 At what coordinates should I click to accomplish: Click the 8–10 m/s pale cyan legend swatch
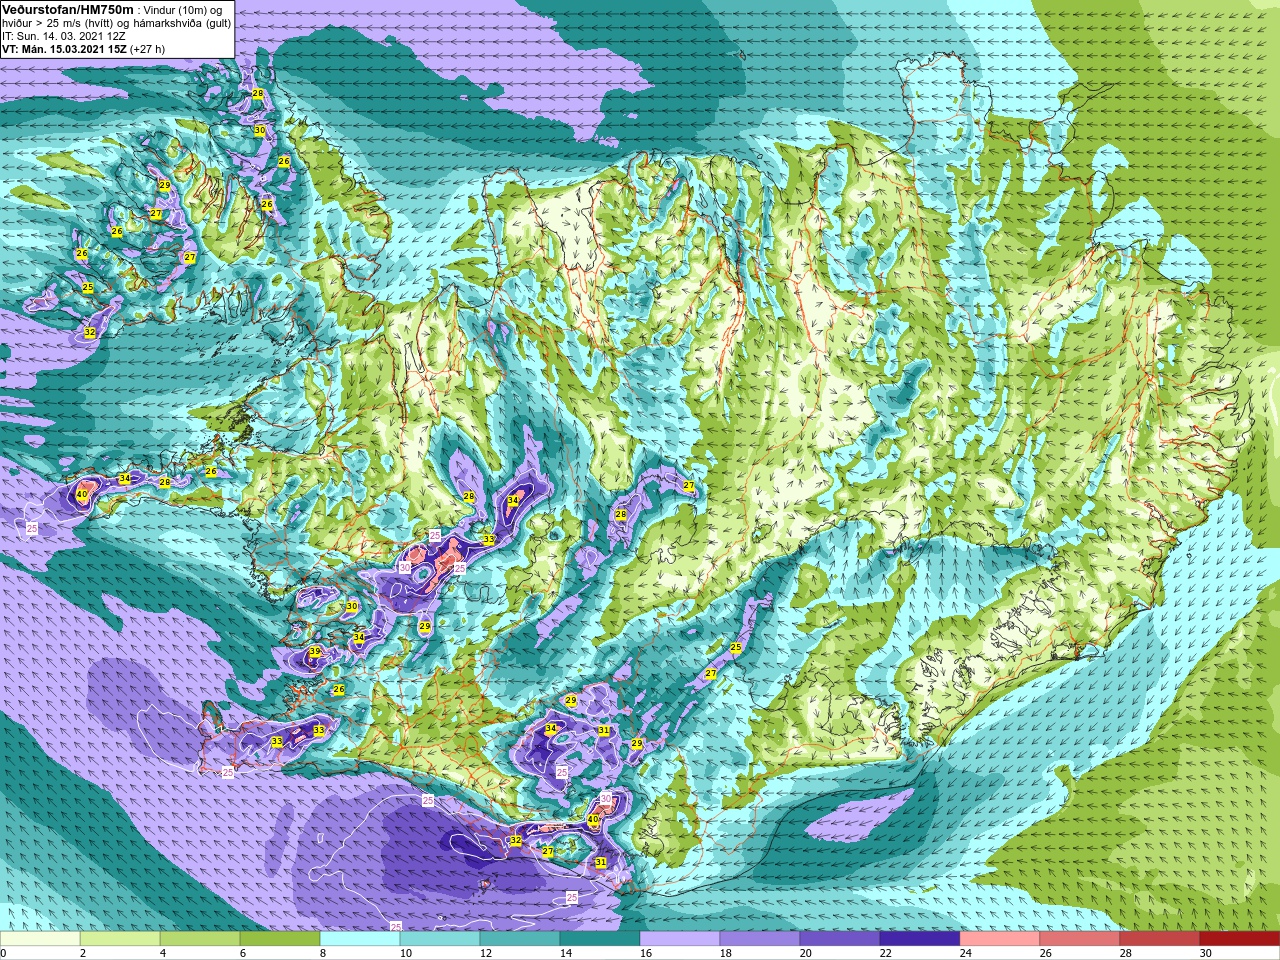click(360, 939)
